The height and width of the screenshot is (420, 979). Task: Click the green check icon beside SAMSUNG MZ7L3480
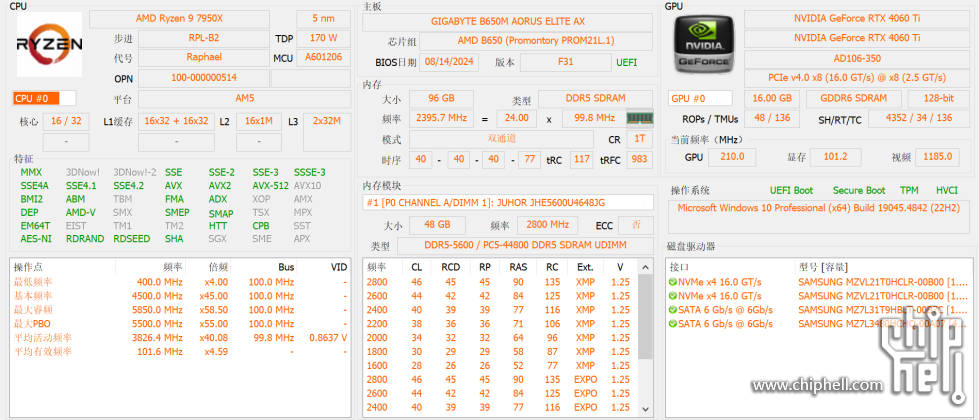672,323
